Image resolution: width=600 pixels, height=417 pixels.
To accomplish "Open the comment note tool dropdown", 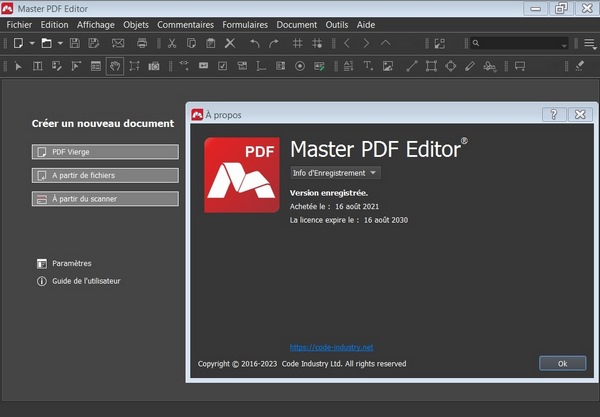I will tap(520, 66).
